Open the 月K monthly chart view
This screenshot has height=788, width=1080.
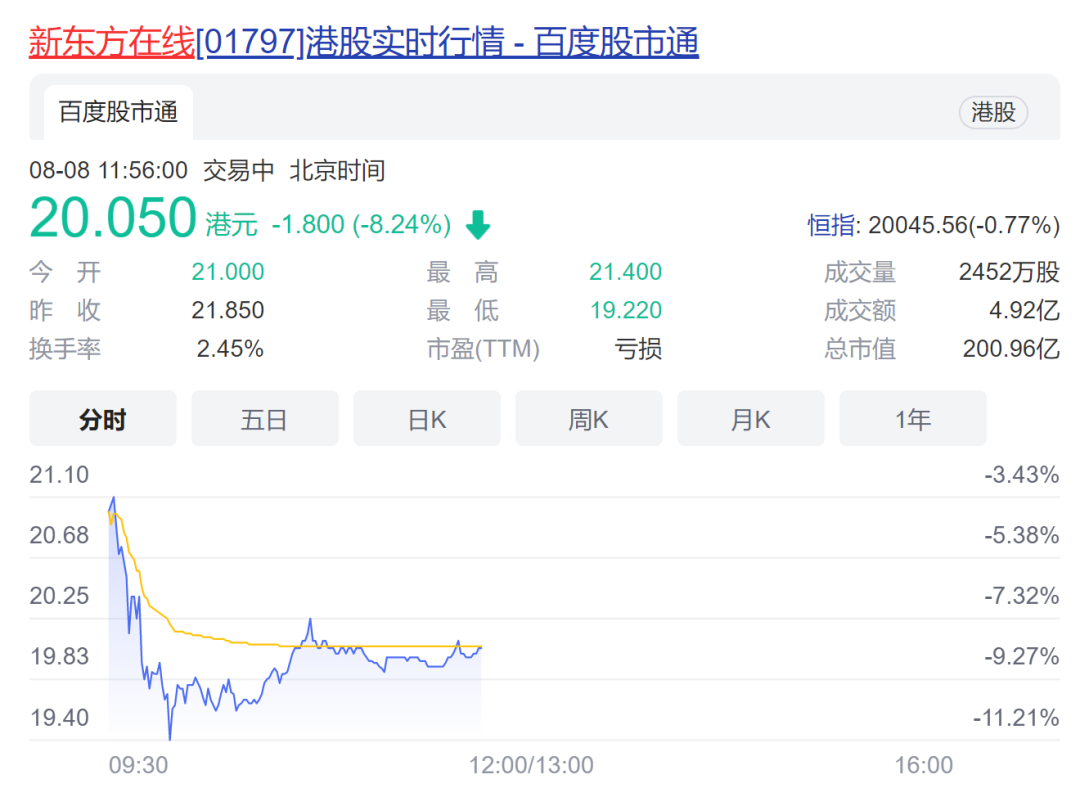(x=750, y=418)
